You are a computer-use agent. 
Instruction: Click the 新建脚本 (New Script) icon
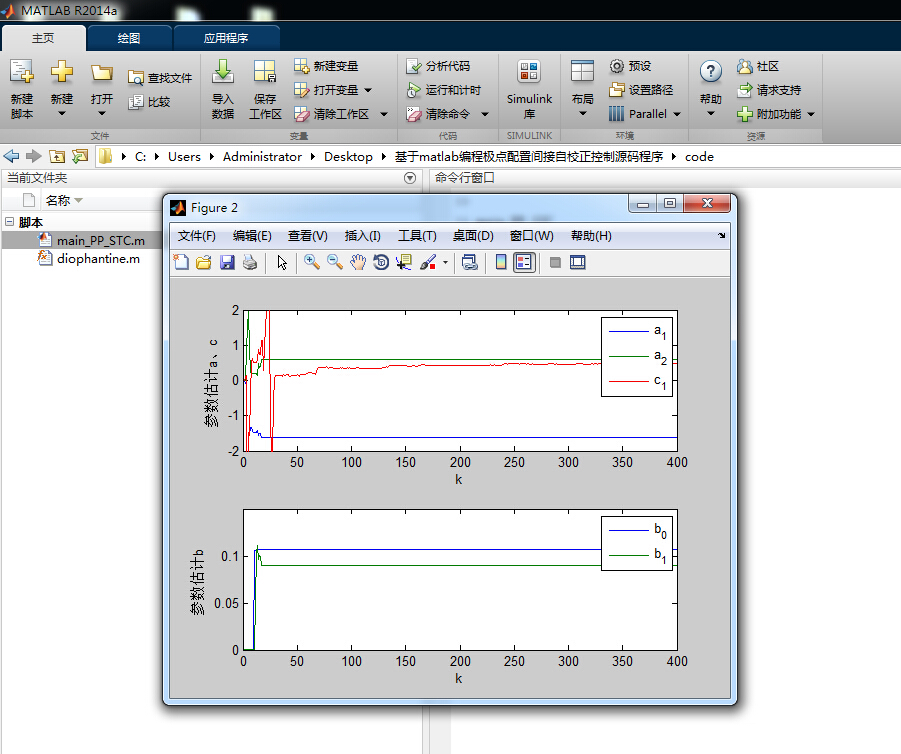pyautogui.click(x=22, y=89)
